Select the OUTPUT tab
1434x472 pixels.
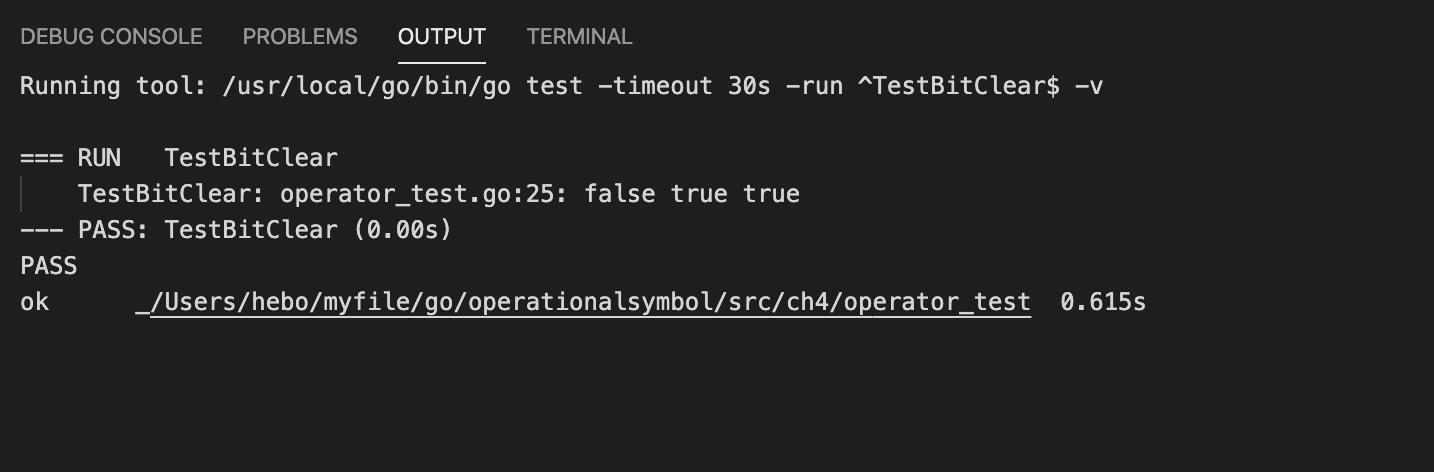pyautogui.click(x=442, y=37)
